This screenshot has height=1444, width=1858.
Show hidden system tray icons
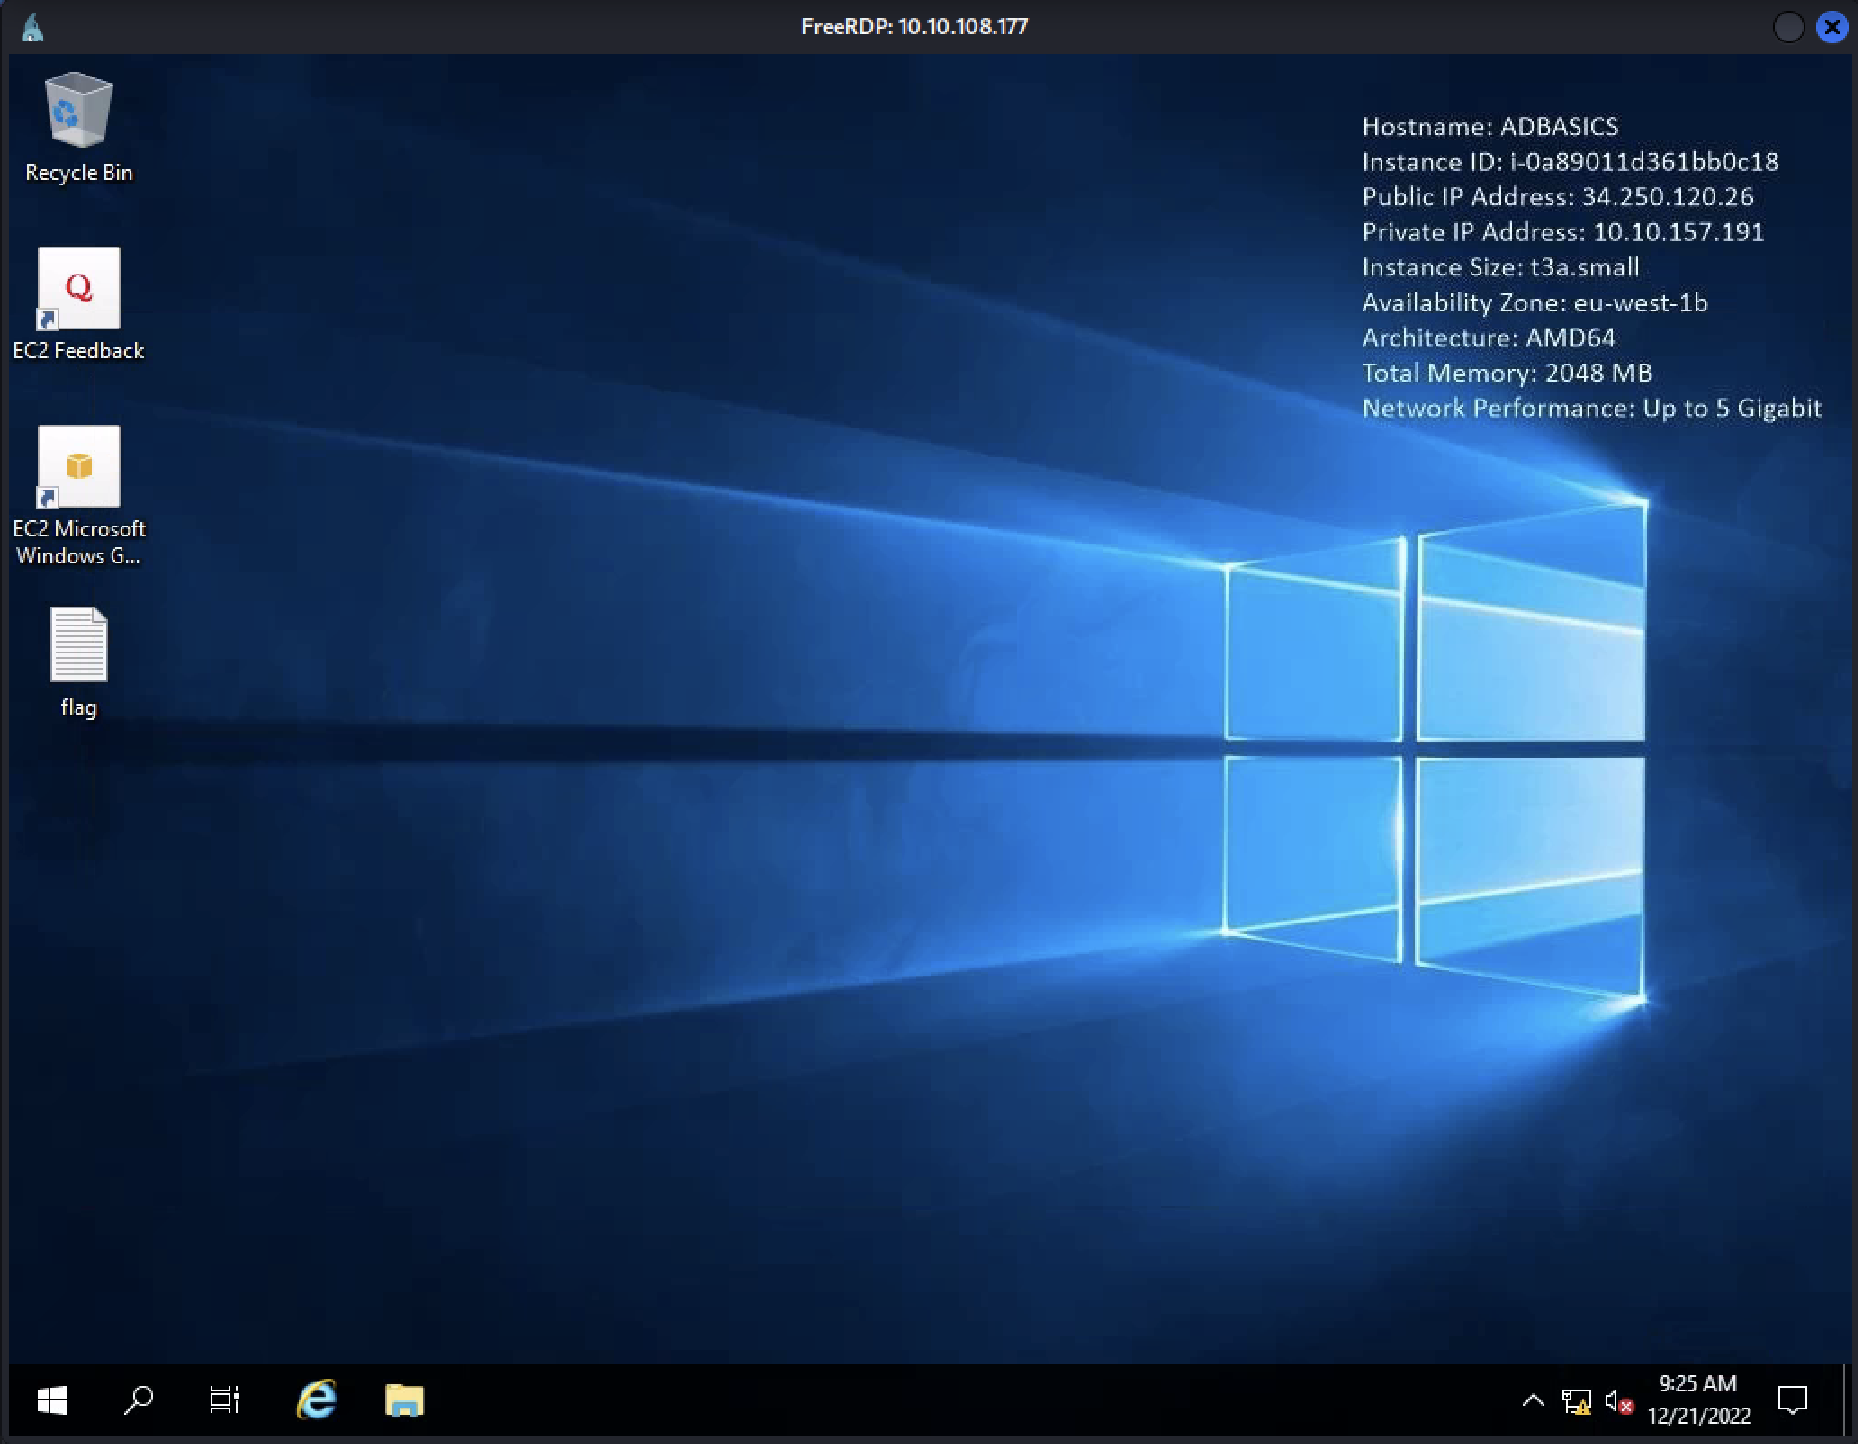[1532, 1401]
